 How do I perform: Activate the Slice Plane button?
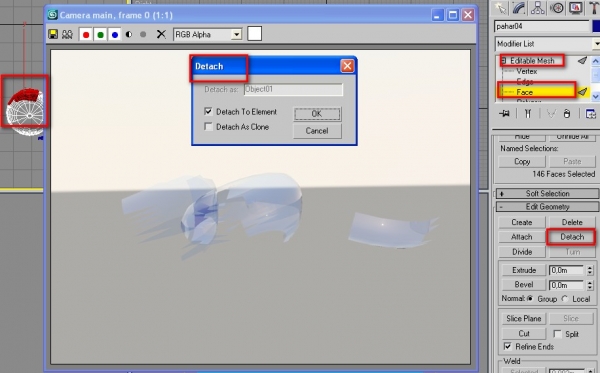pyautogui.click(x=523, y=318)
